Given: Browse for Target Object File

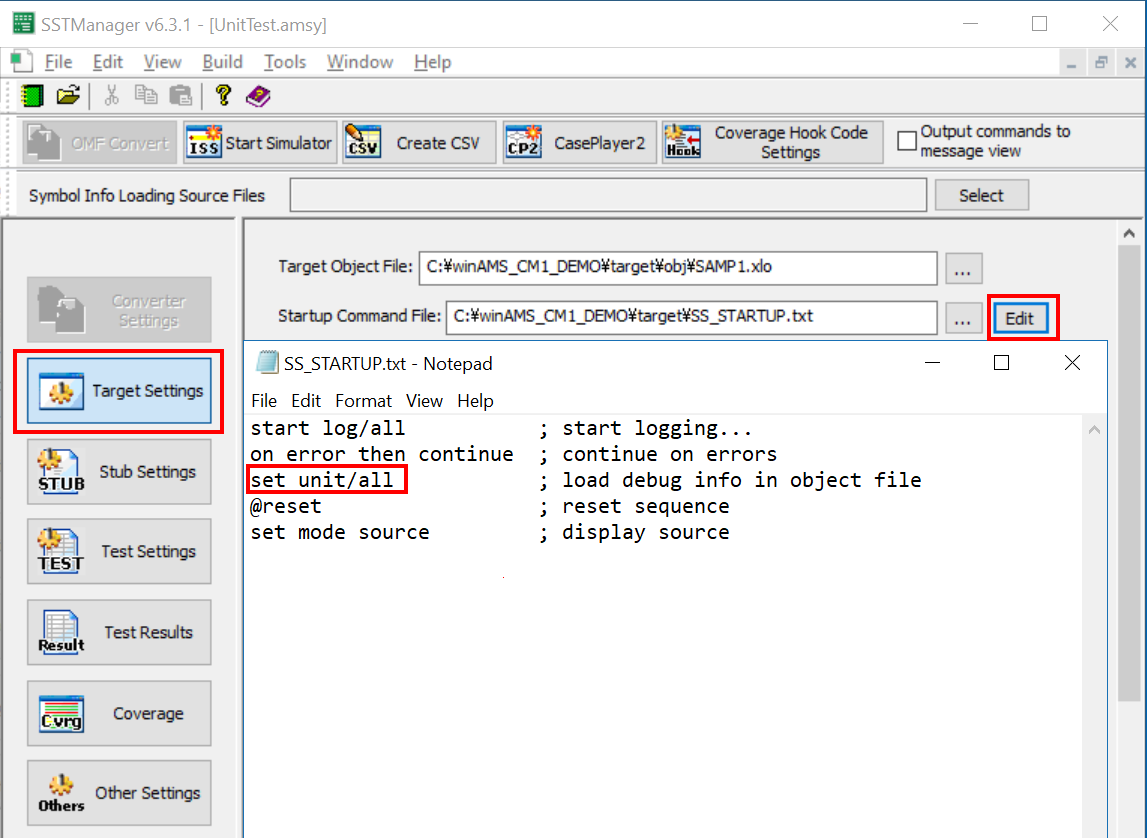Looking at the screenshot, I should coord(963,268).
